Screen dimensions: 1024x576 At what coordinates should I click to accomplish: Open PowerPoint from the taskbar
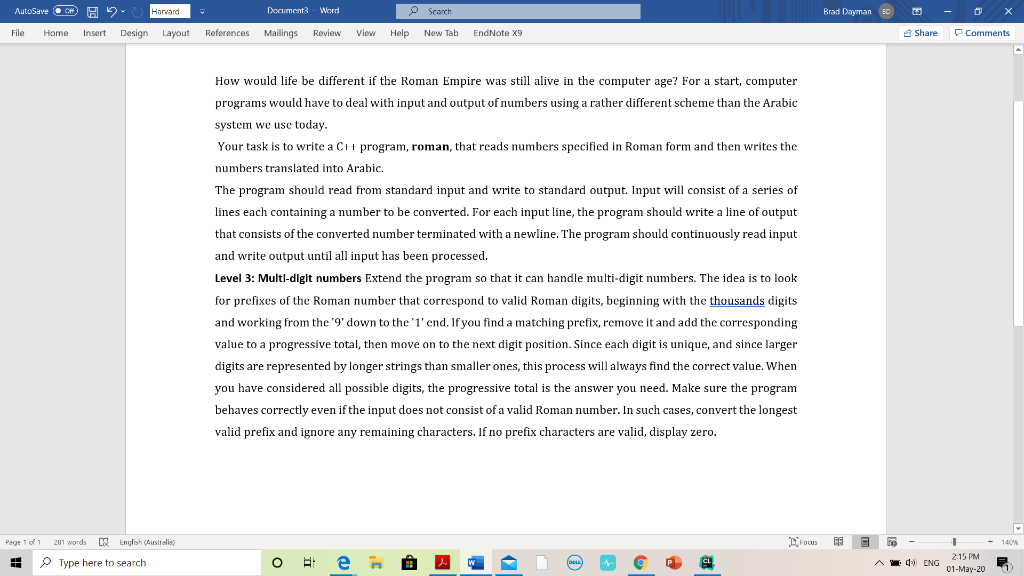(674, 562)
